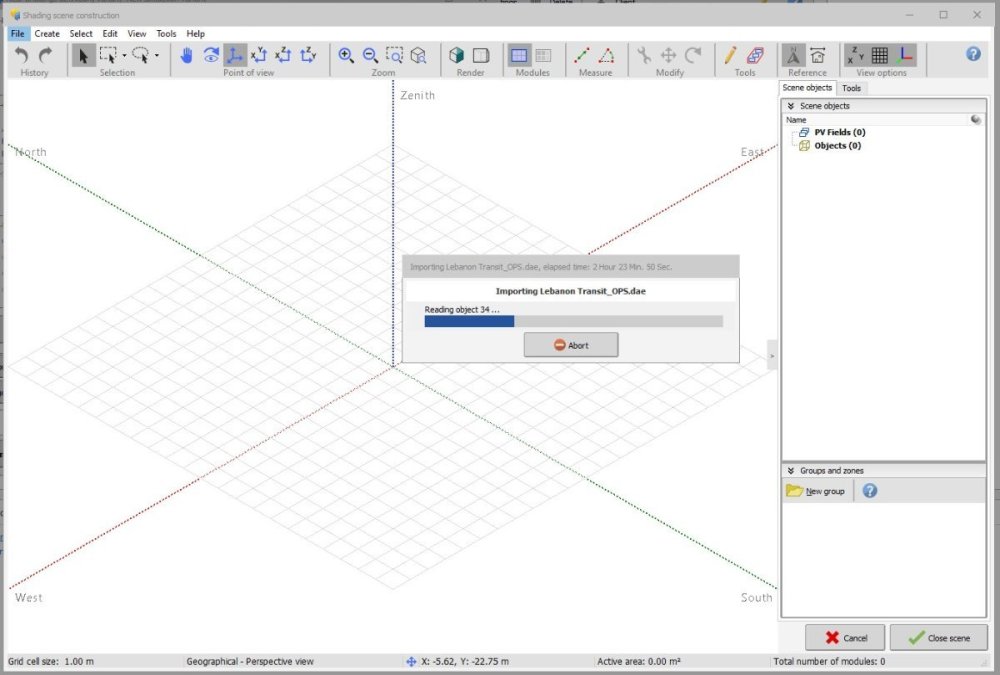Select the distance measure tool
This screenshot has height=675, width=1000.
pos(581,57)
